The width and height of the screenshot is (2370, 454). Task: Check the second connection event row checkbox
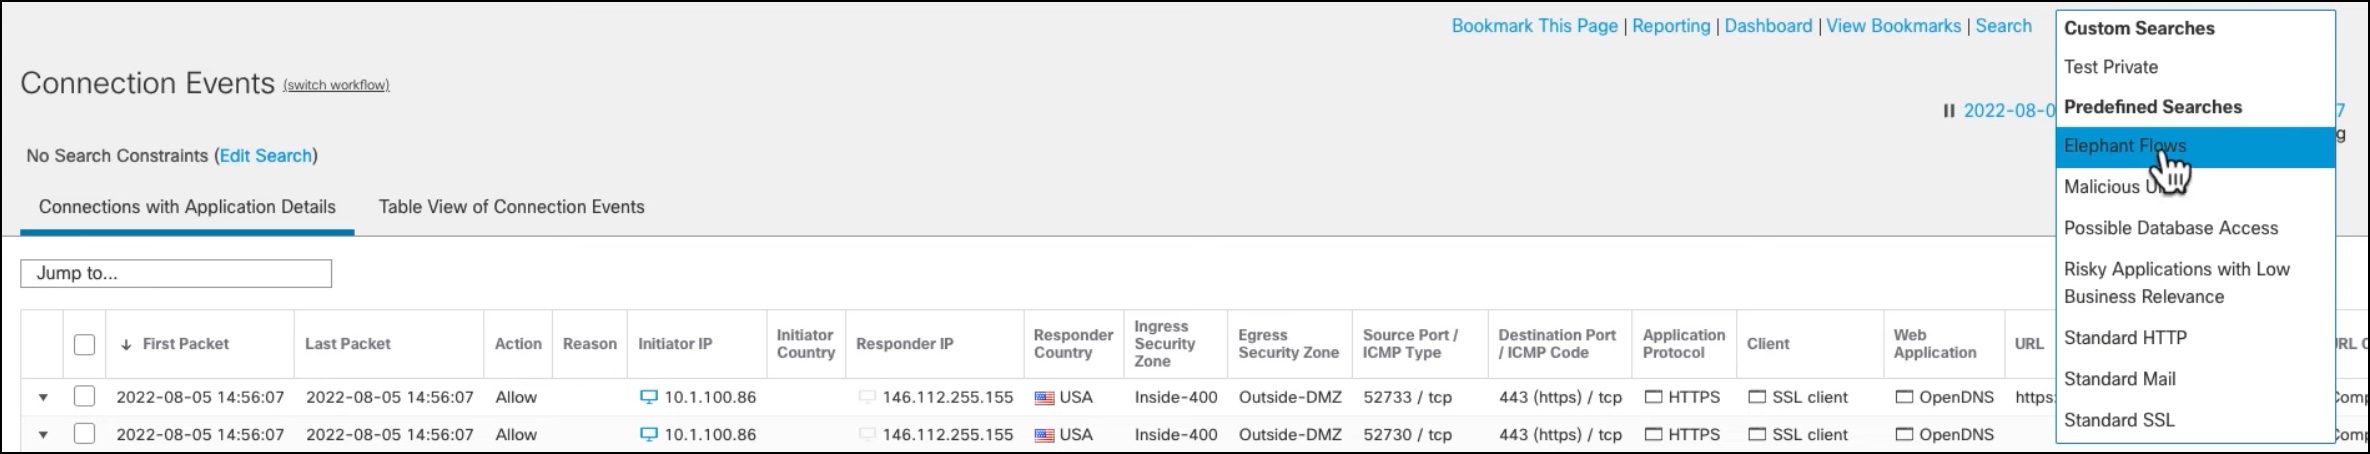85,434
